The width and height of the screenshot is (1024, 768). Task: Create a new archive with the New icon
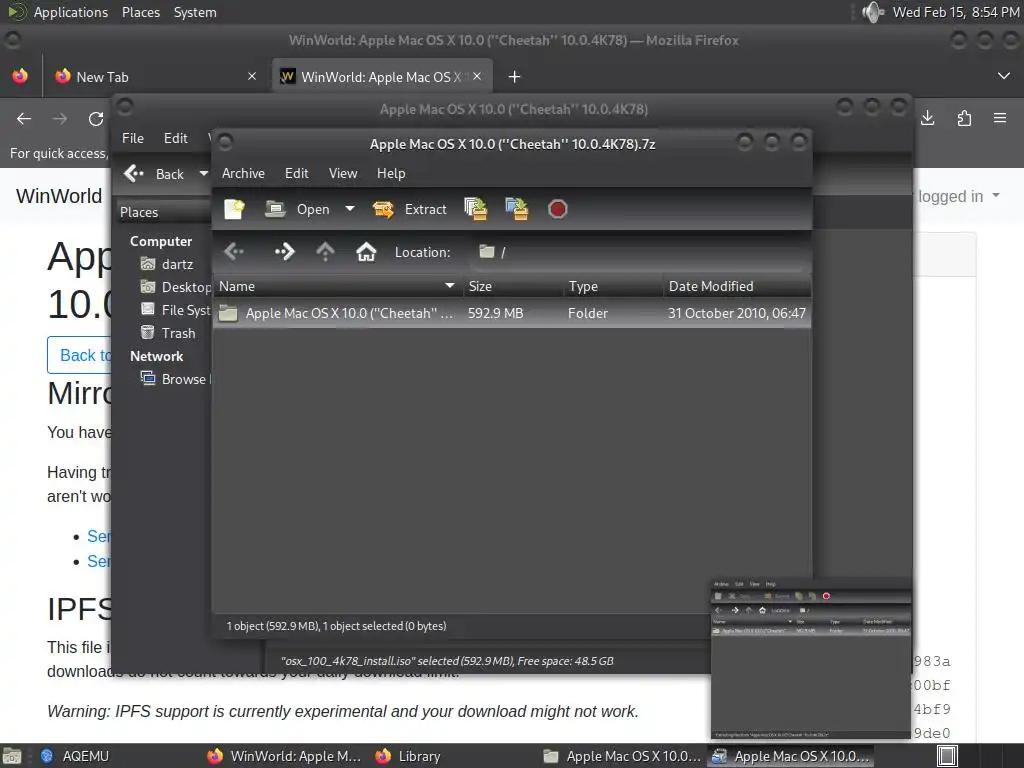coord(234,209)
